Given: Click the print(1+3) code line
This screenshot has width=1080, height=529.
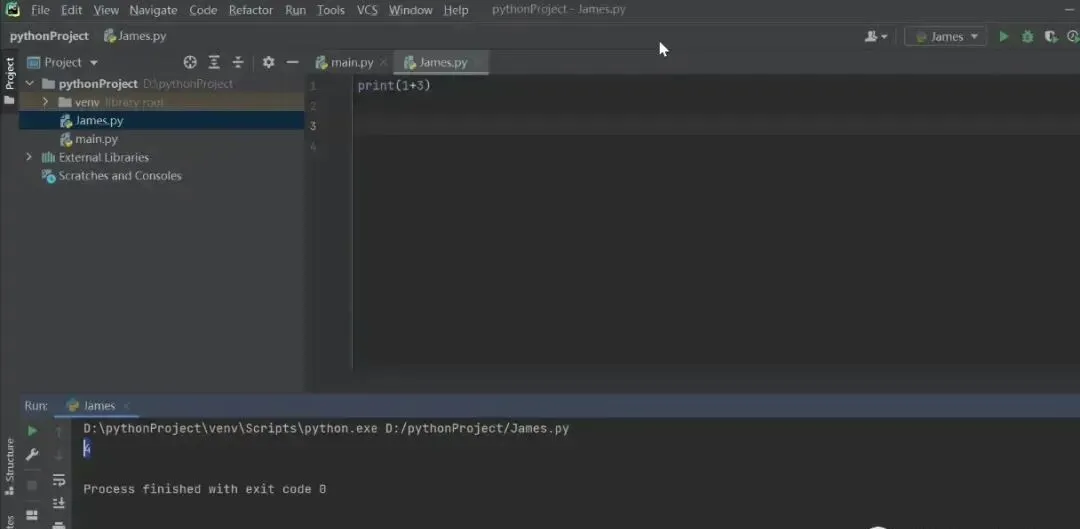Looking at the screenshot, I should click(394, 86).
